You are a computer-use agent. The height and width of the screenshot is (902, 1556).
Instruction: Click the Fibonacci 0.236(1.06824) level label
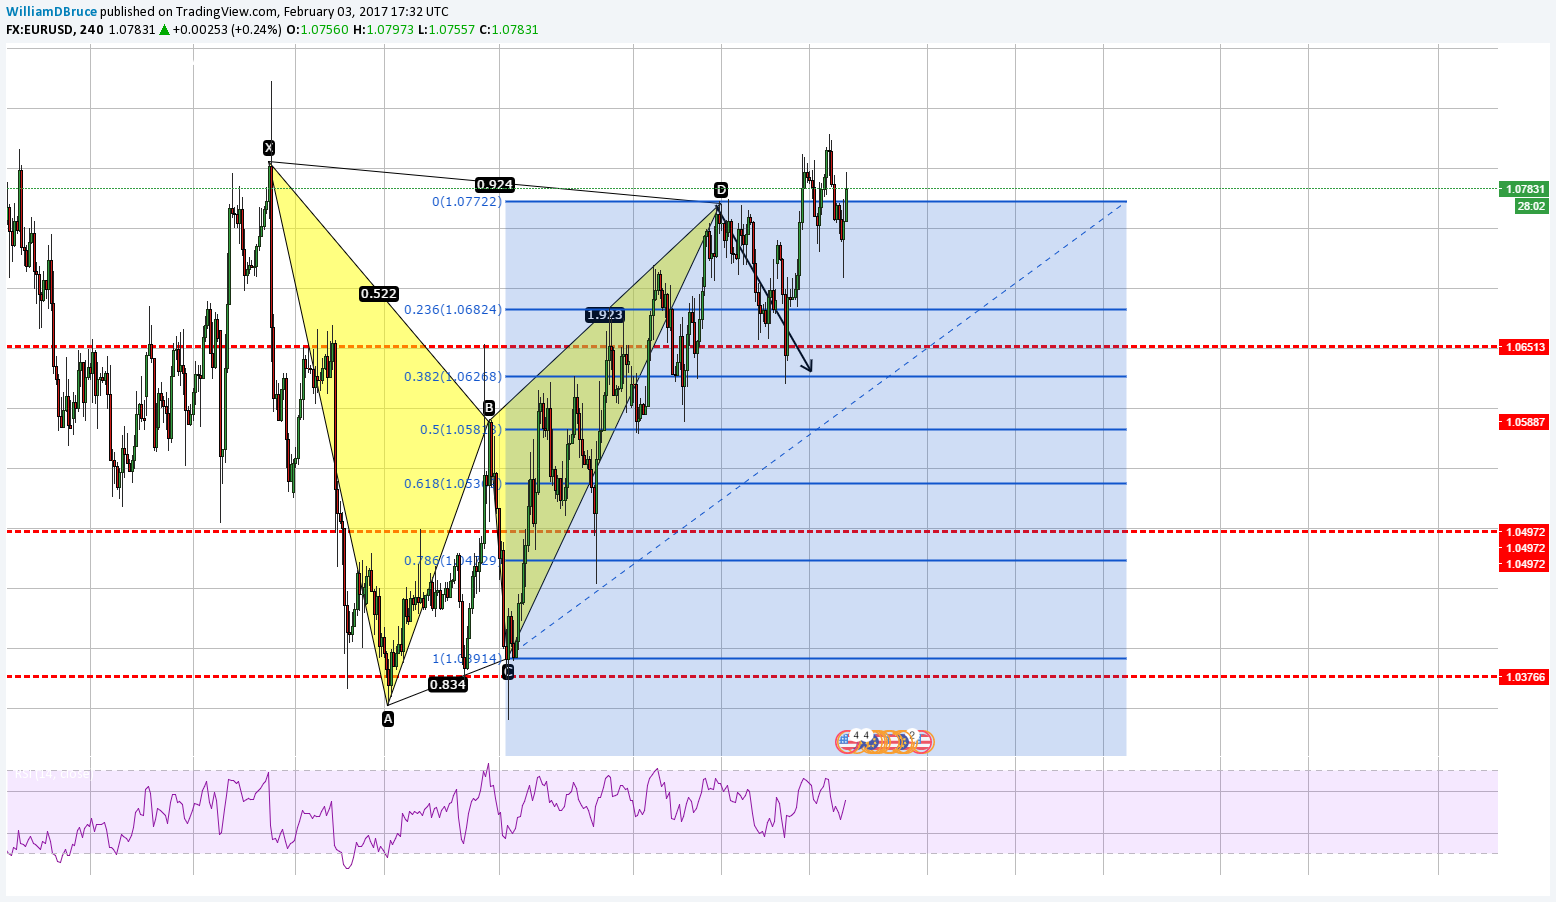453,310
